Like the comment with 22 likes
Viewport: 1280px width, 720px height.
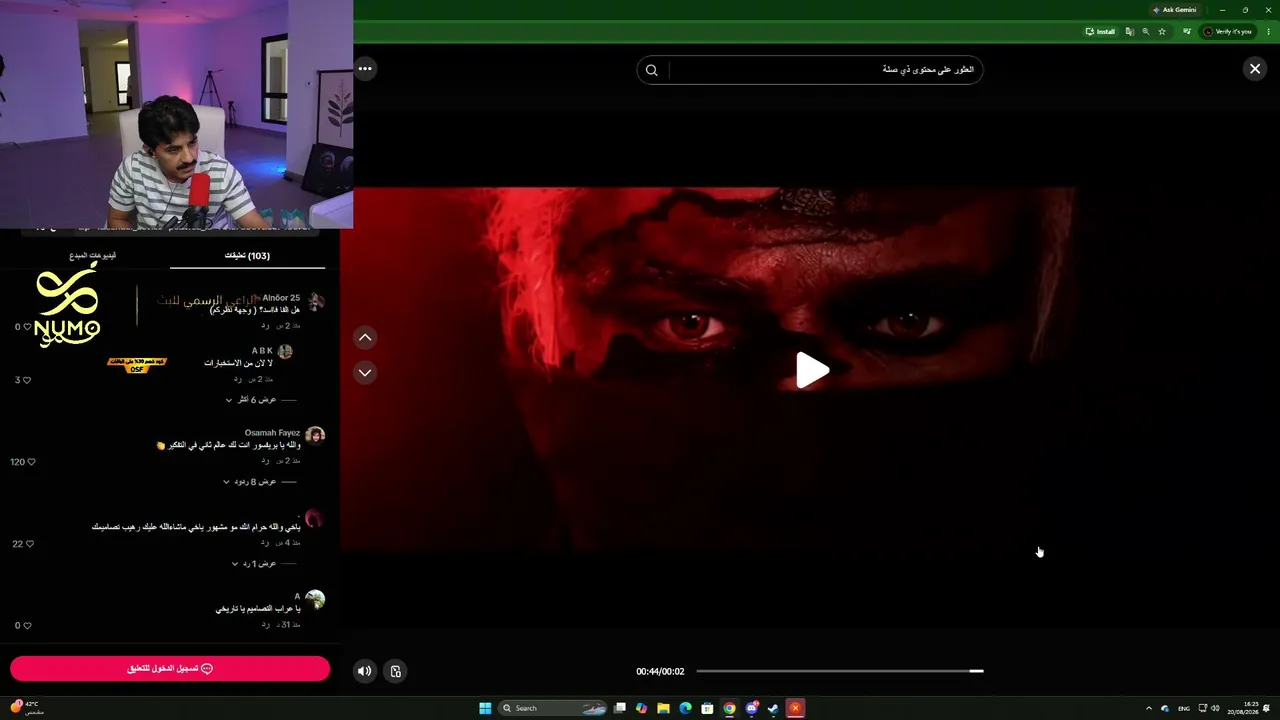point(30,544)
